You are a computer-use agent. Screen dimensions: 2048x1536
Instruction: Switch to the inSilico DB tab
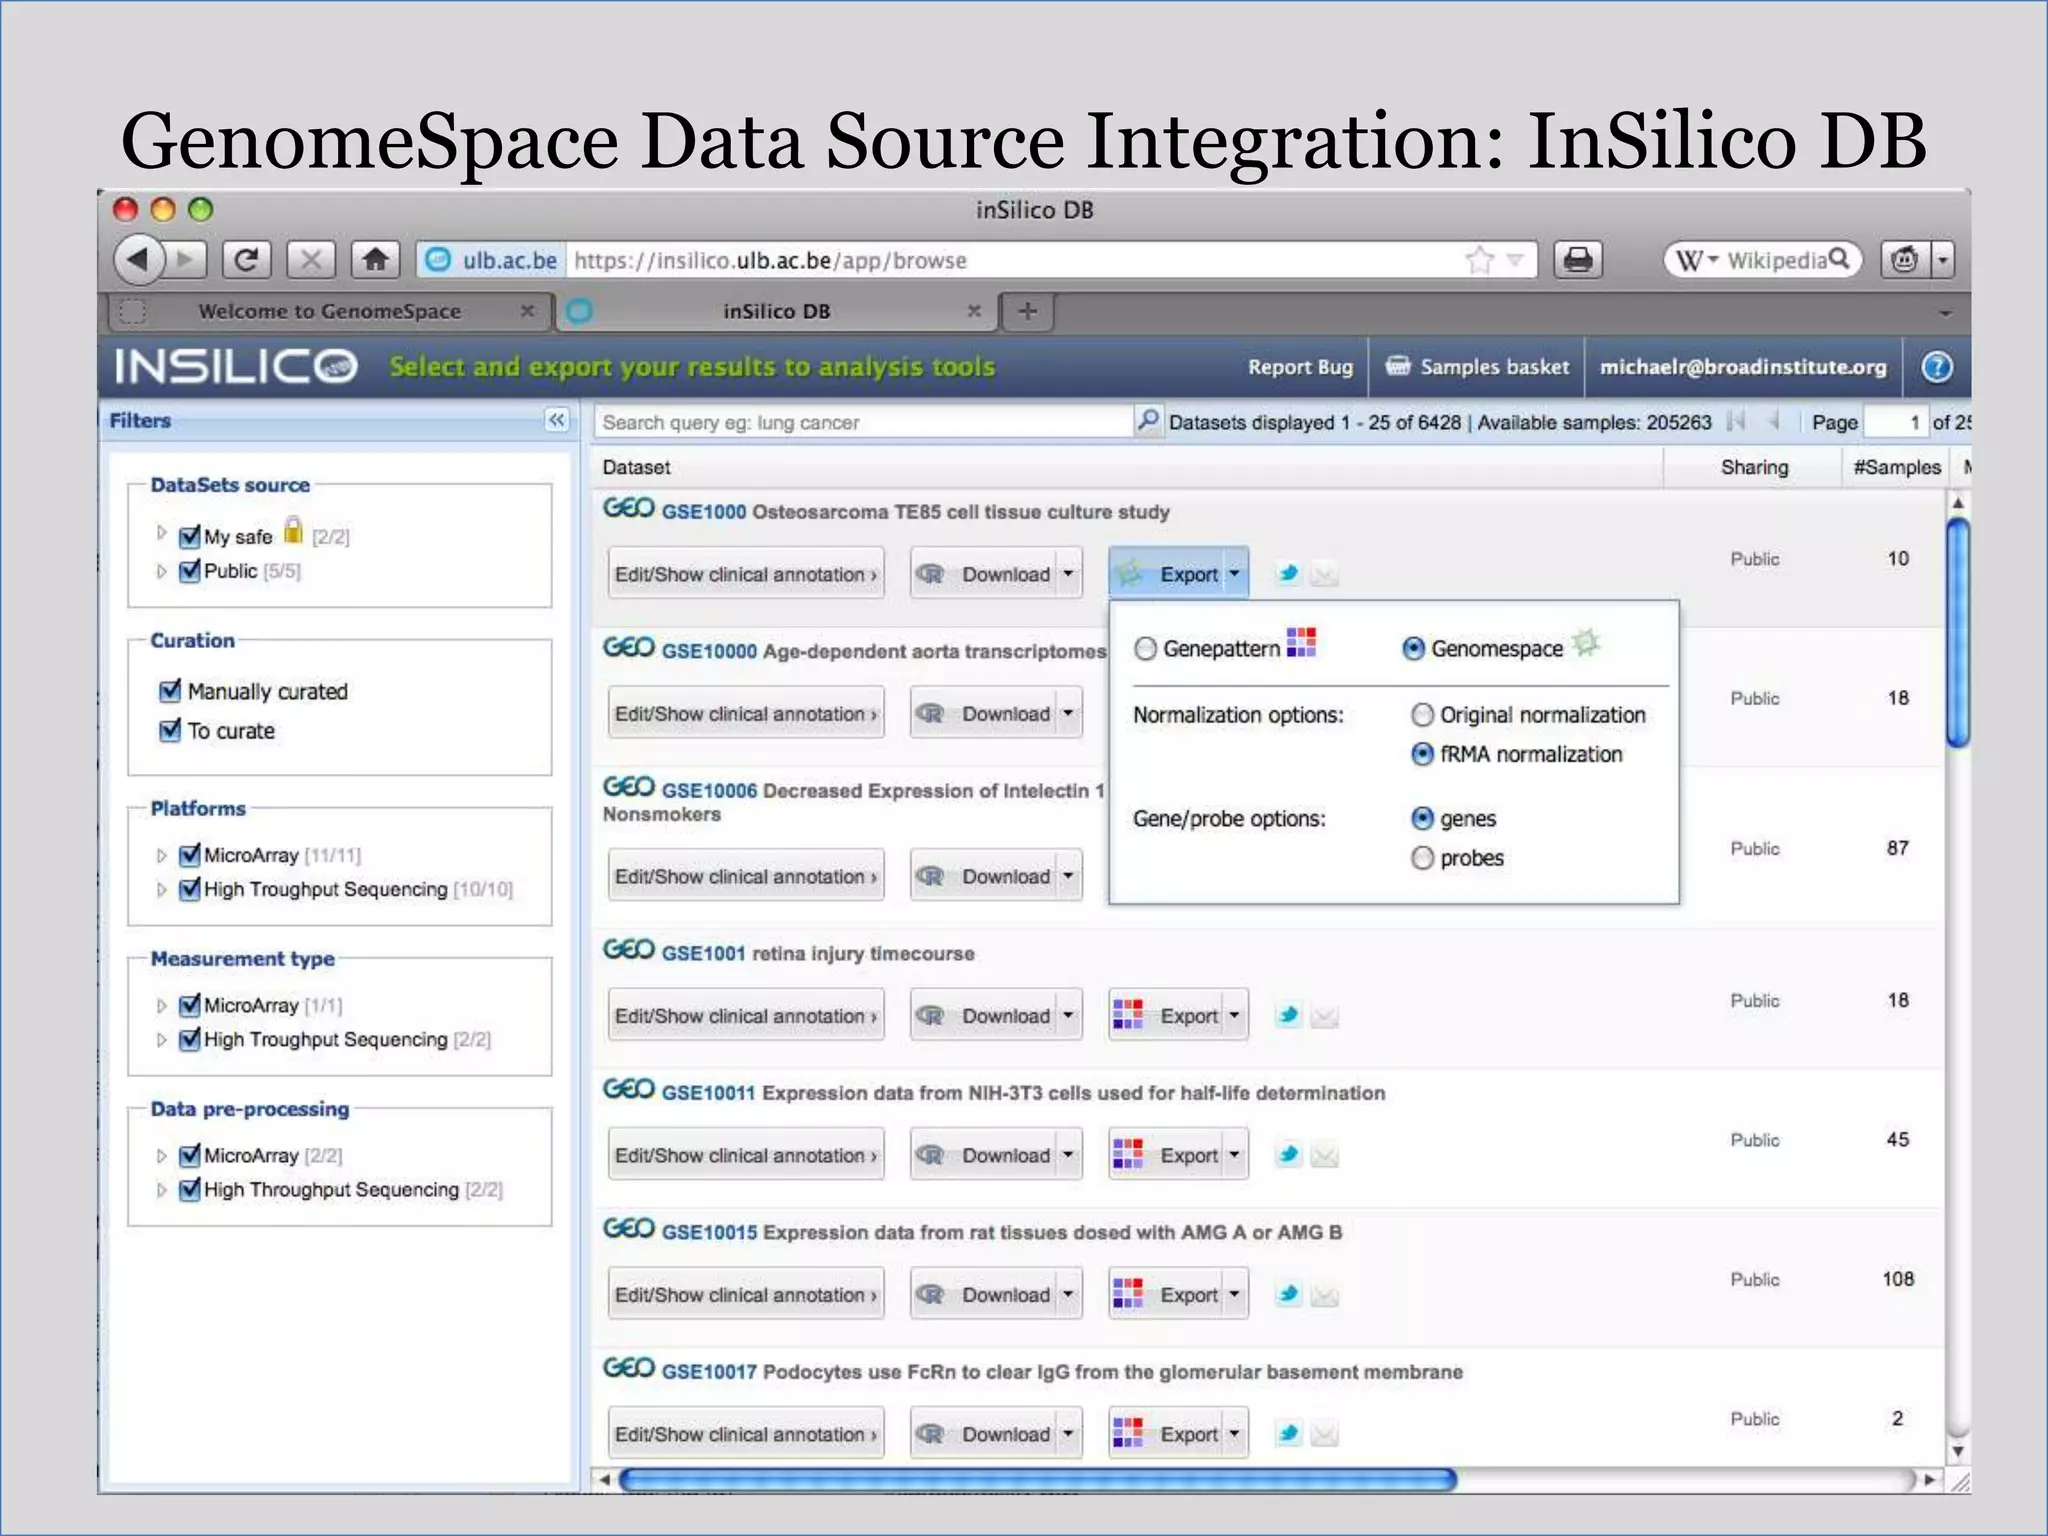(775, 311)
